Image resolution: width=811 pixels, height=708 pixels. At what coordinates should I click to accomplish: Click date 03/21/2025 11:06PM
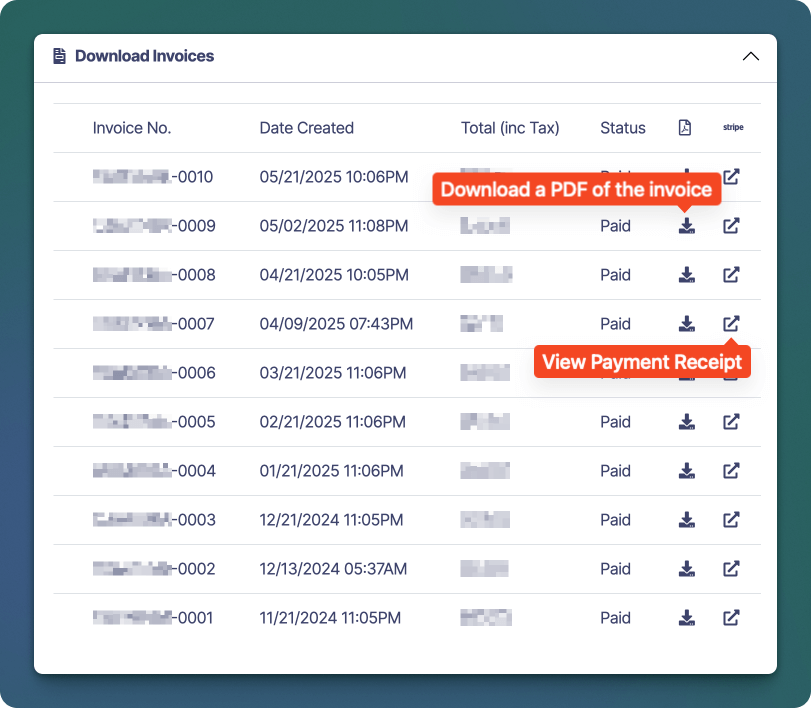[333, 373]
